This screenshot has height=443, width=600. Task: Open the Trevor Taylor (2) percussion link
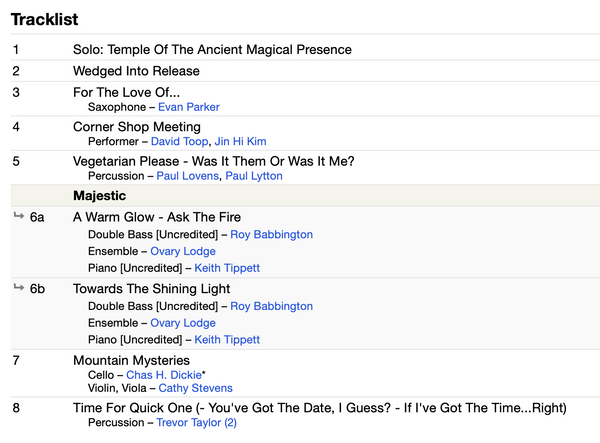click(x=196, y=423)
